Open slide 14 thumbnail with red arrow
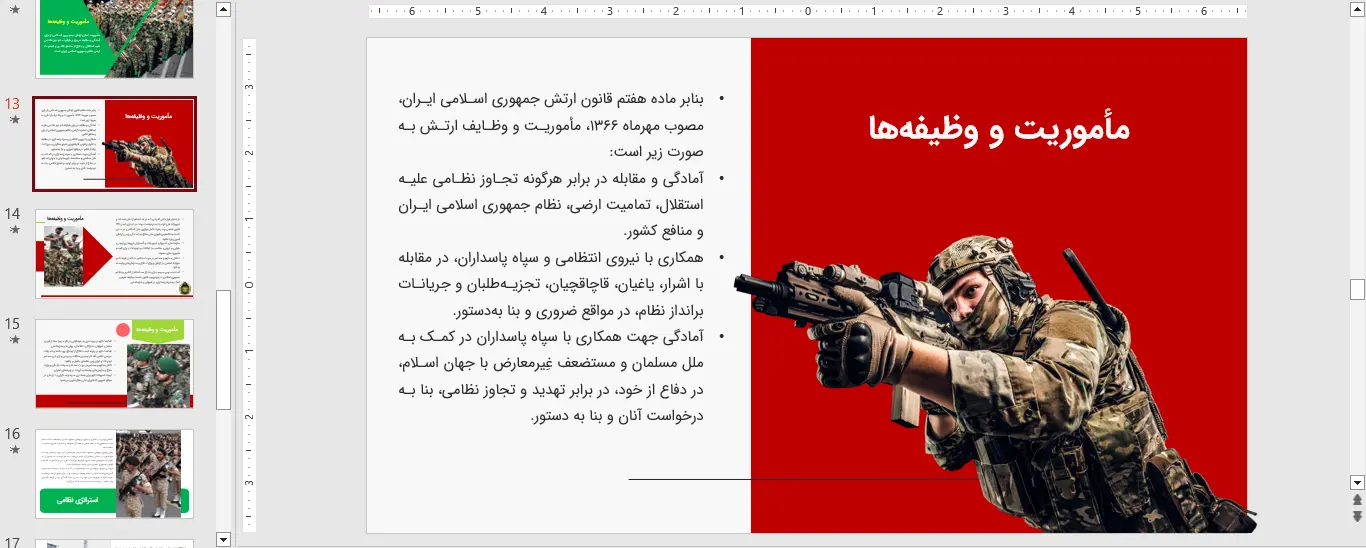The image size is (1366, 548). click(x=115, y=253)
